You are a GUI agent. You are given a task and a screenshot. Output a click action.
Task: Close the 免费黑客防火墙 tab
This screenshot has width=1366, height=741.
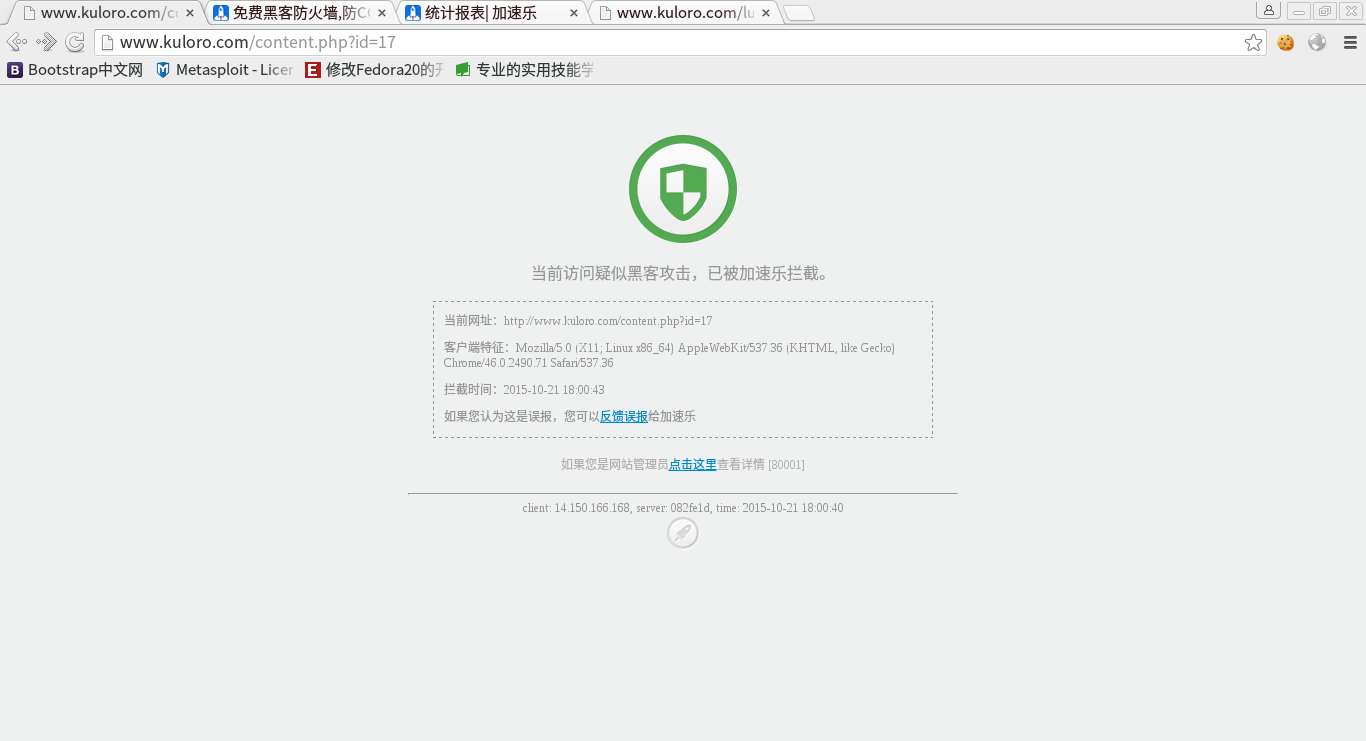tap(382, 13)
